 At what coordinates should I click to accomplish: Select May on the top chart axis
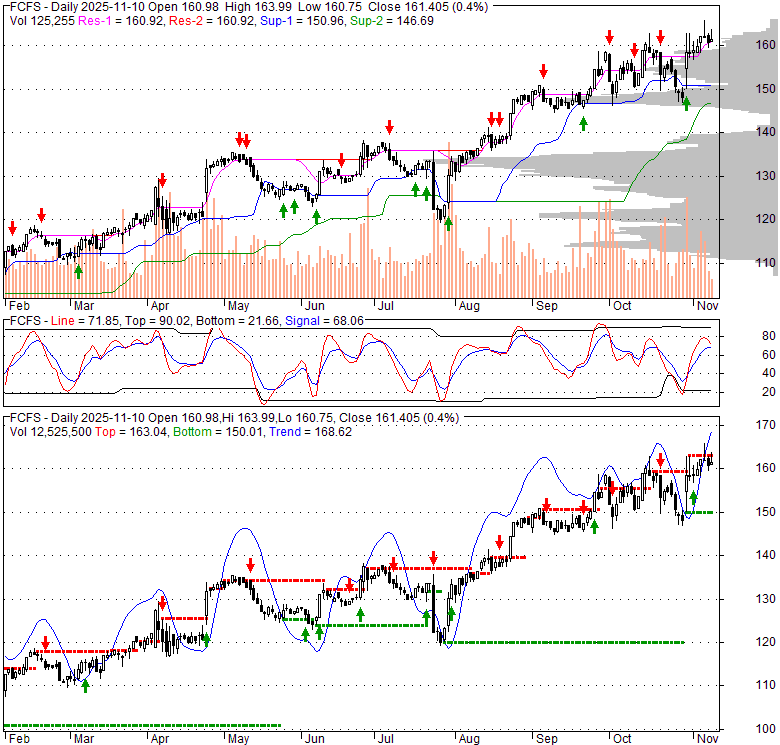point(238,306)
